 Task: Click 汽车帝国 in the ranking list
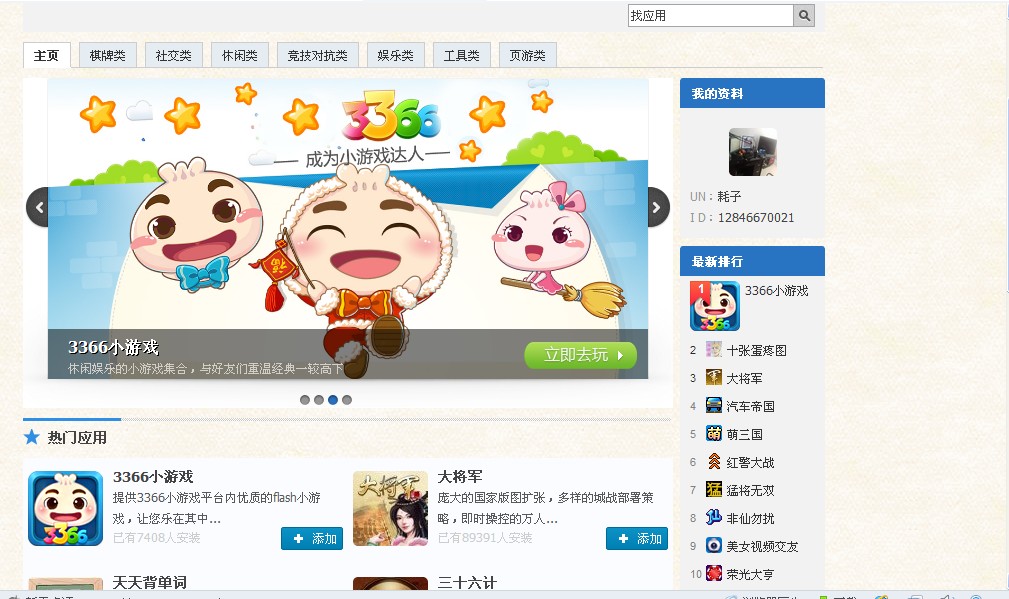[x=750, y=406]
